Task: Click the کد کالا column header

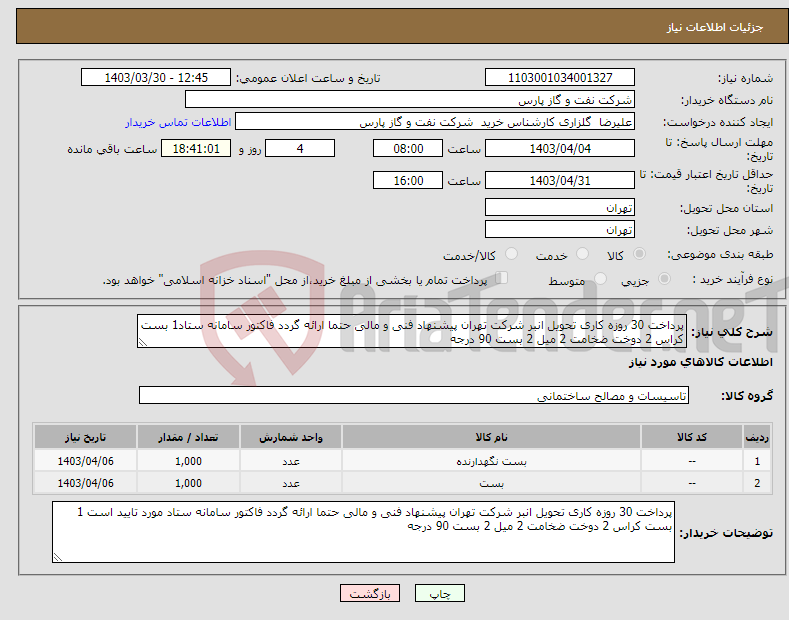Action: coord(692,437)
